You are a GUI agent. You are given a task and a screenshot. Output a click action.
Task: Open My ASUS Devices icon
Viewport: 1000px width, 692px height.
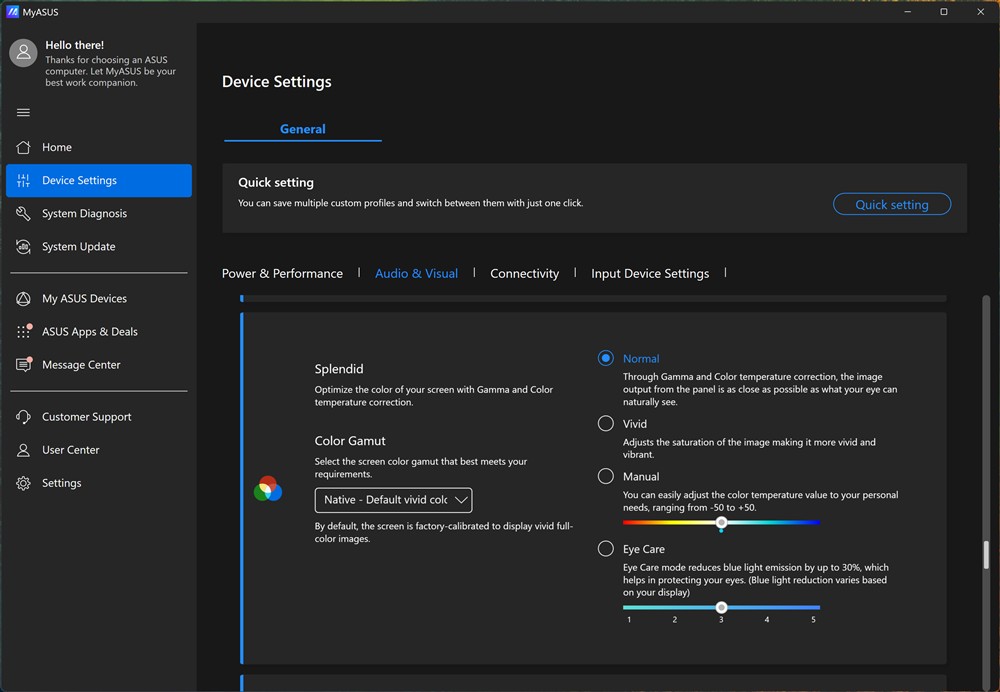pyautogui.click(x=24, y=298)
